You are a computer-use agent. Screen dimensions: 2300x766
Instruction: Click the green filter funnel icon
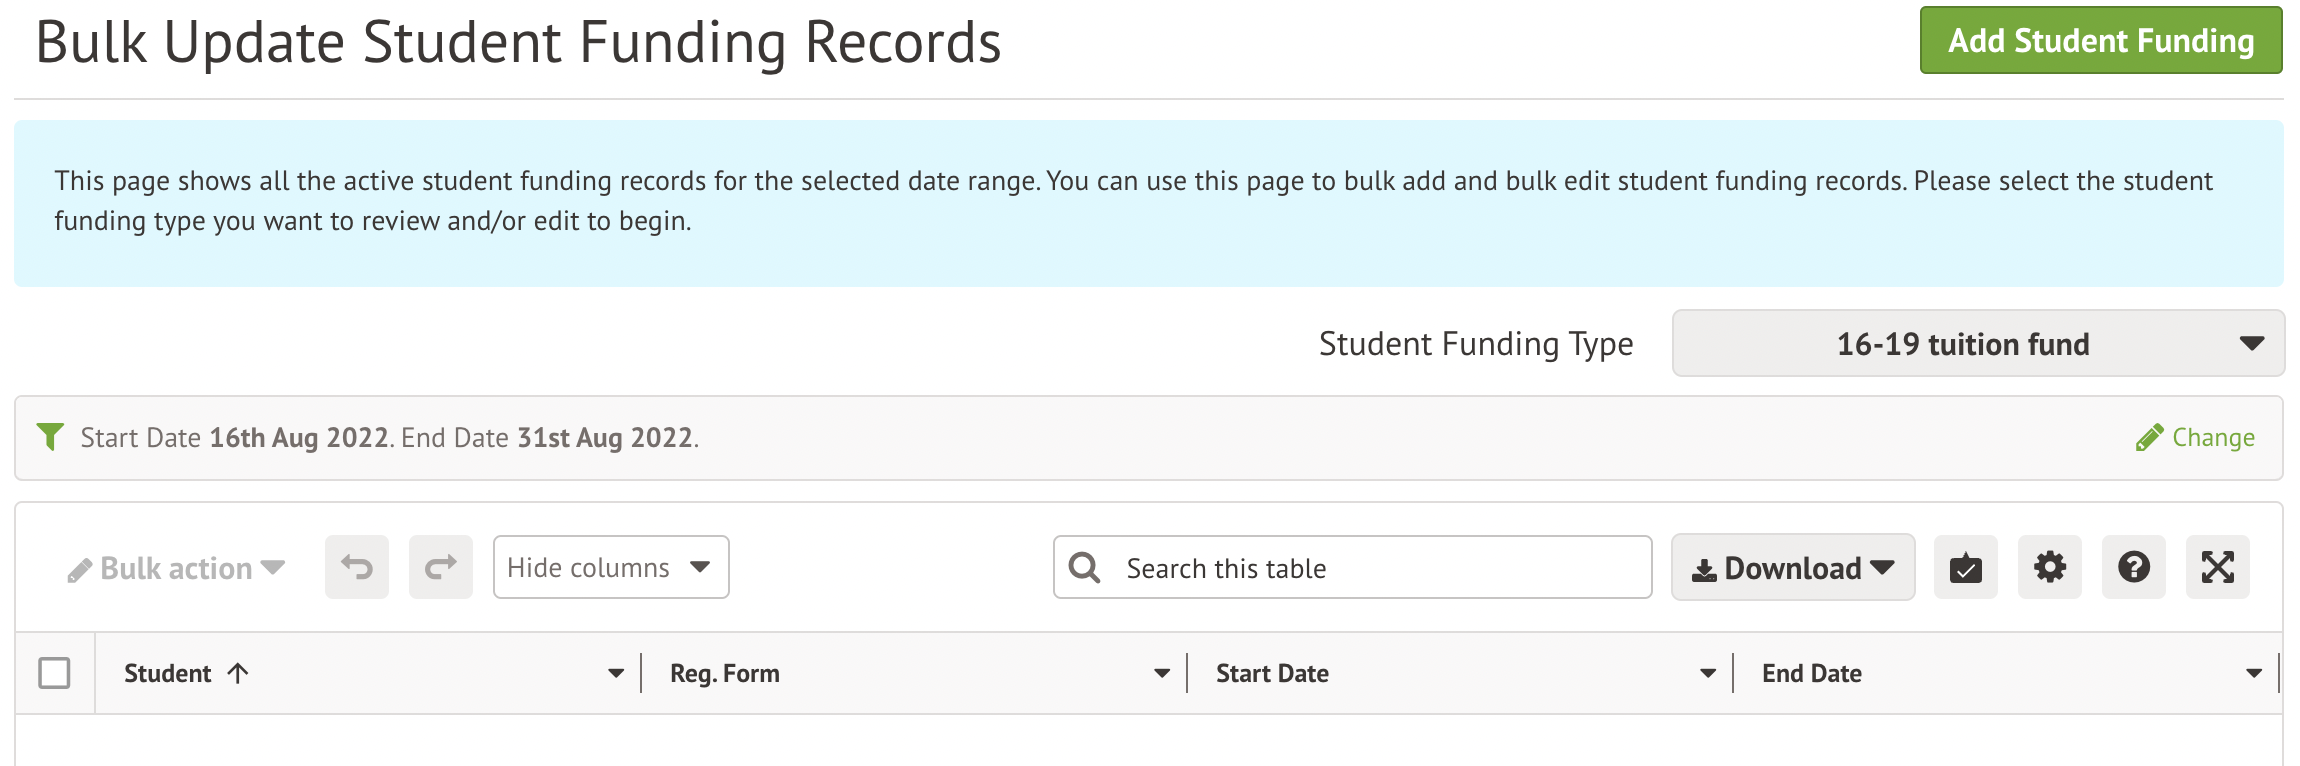pos(50,437)
